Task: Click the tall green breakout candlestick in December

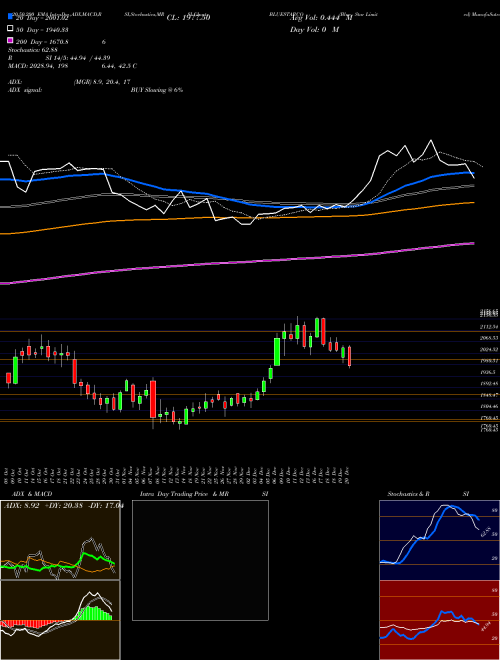Action: point(277,351)
